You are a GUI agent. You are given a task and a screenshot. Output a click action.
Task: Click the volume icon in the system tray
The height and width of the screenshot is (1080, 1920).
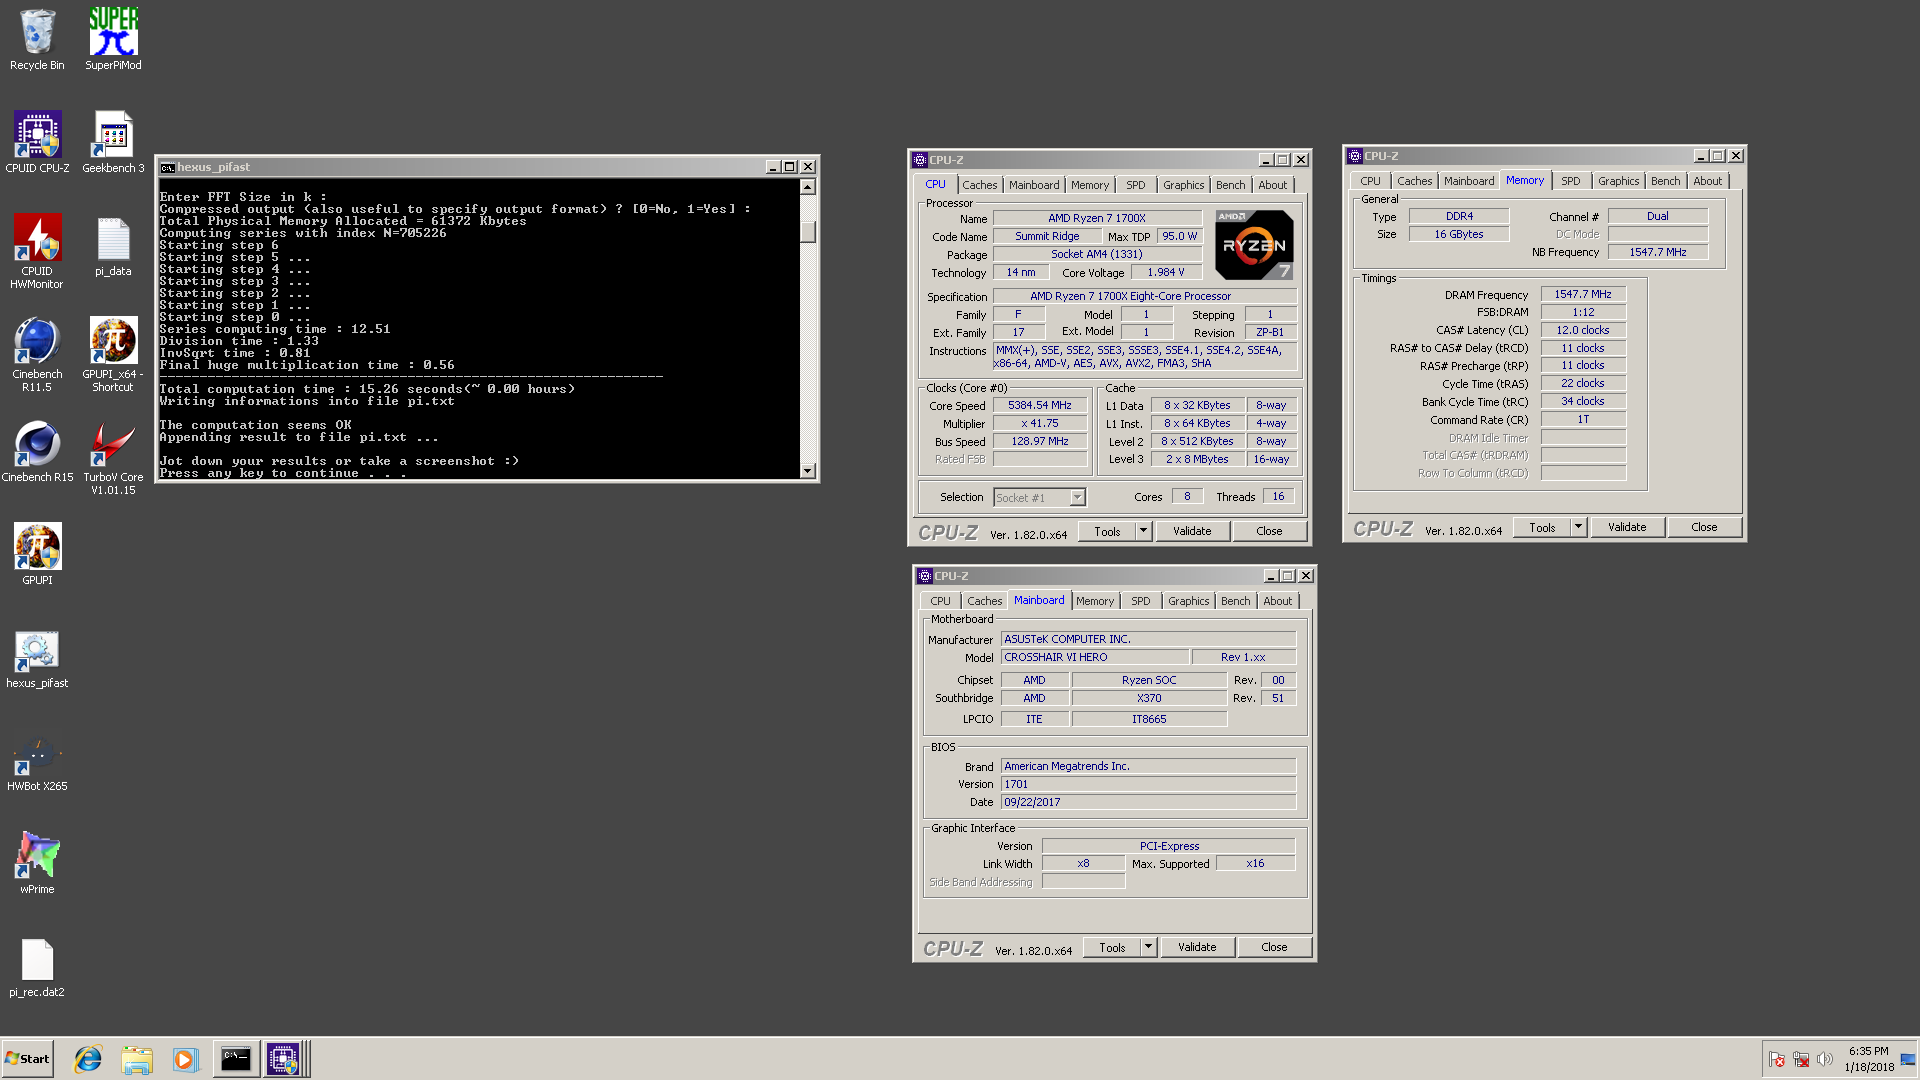(1825, 1059)
